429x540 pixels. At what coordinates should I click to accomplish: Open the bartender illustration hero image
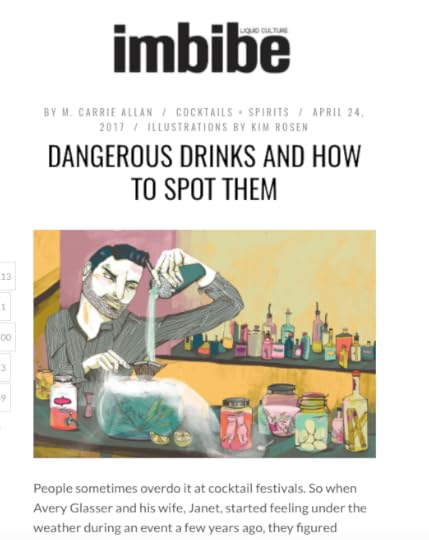coord(205,344)
